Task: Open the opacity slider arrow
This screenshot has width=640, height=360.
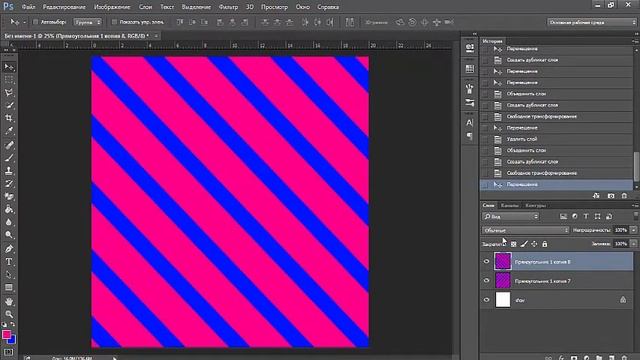Action: (633, 230)
